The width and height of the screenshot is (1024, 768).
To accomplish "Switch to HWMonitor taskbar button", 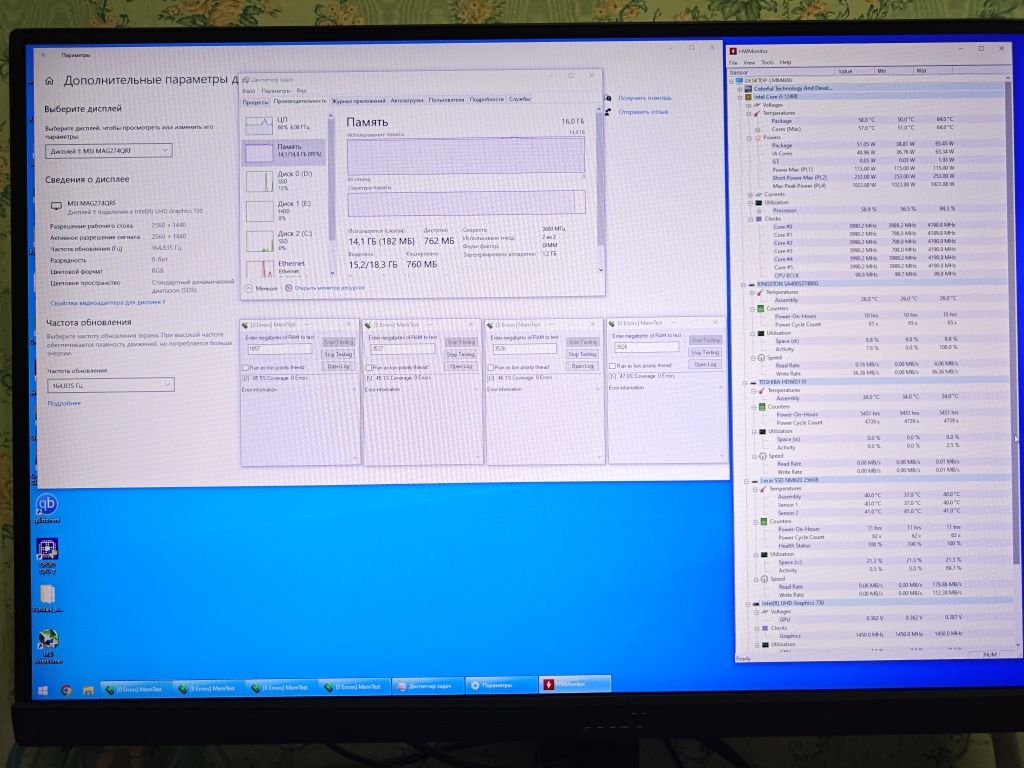I will (575, 684).
